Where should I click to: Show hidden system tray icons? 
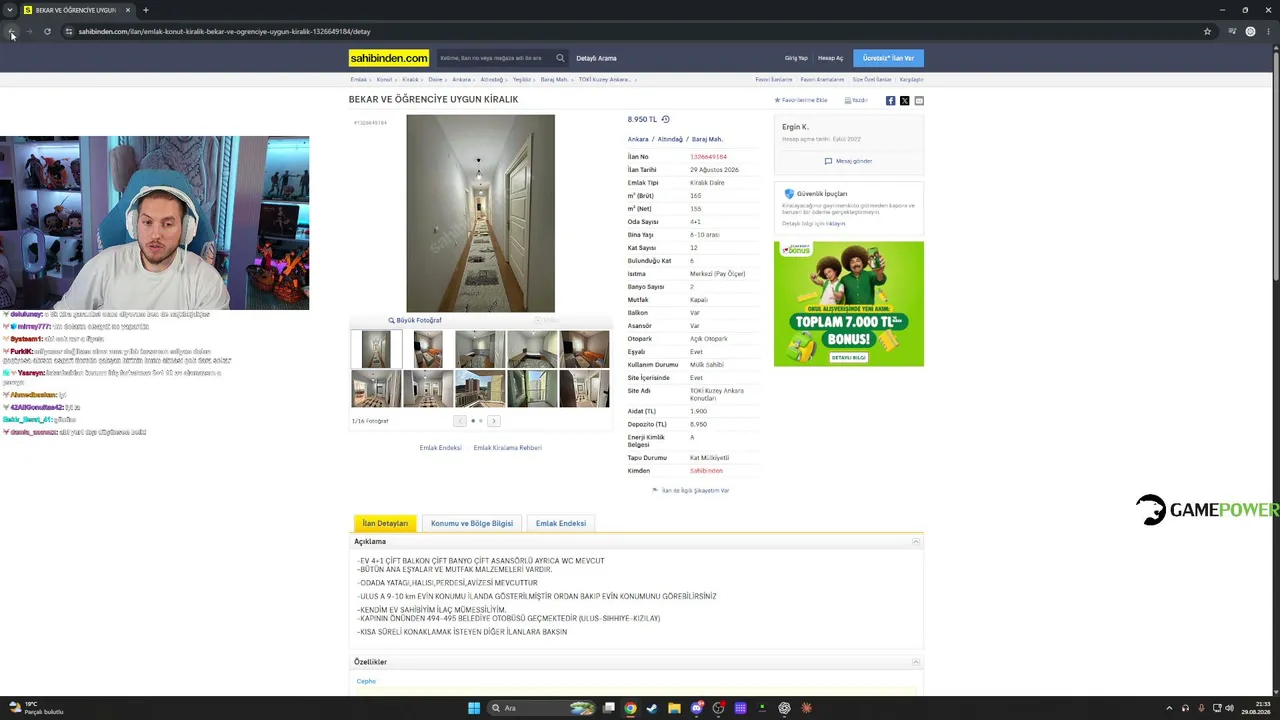pos(1169,708)
